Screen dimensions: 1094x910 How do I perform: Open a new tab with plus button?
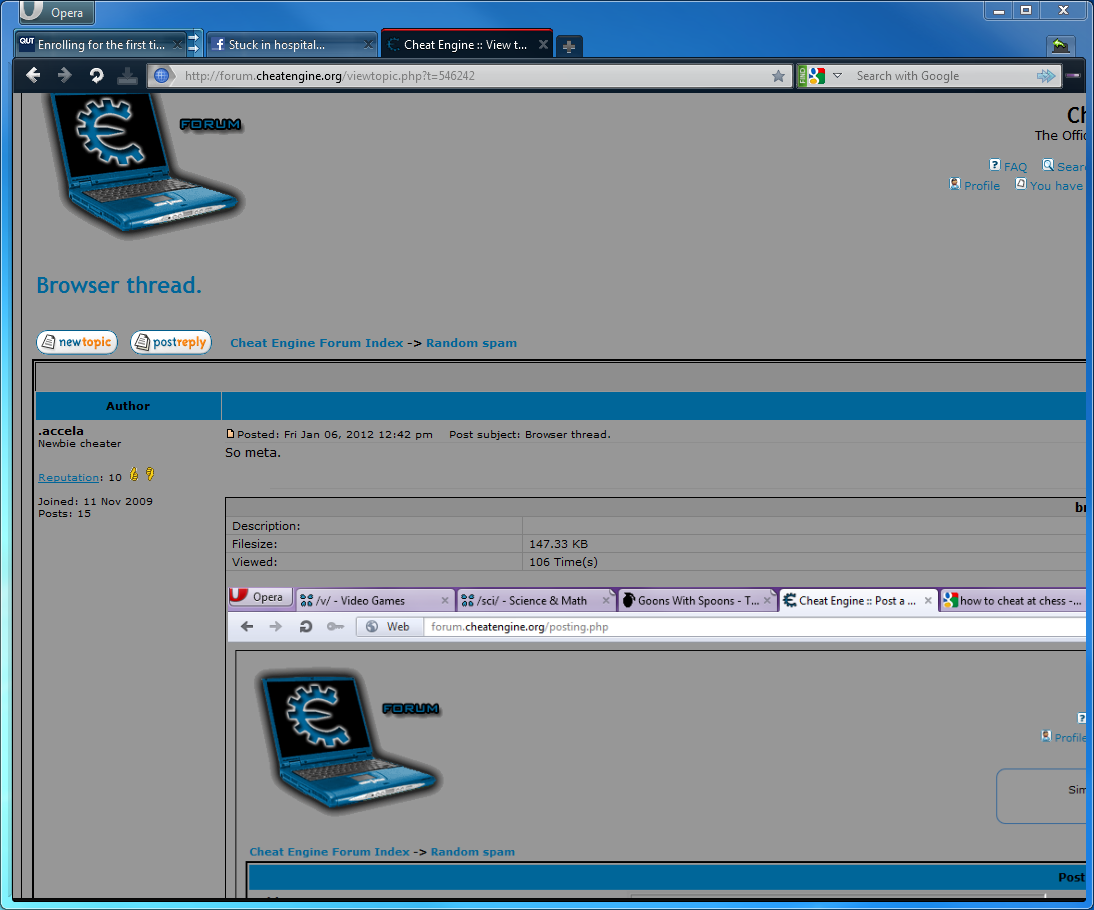[569, 47]
